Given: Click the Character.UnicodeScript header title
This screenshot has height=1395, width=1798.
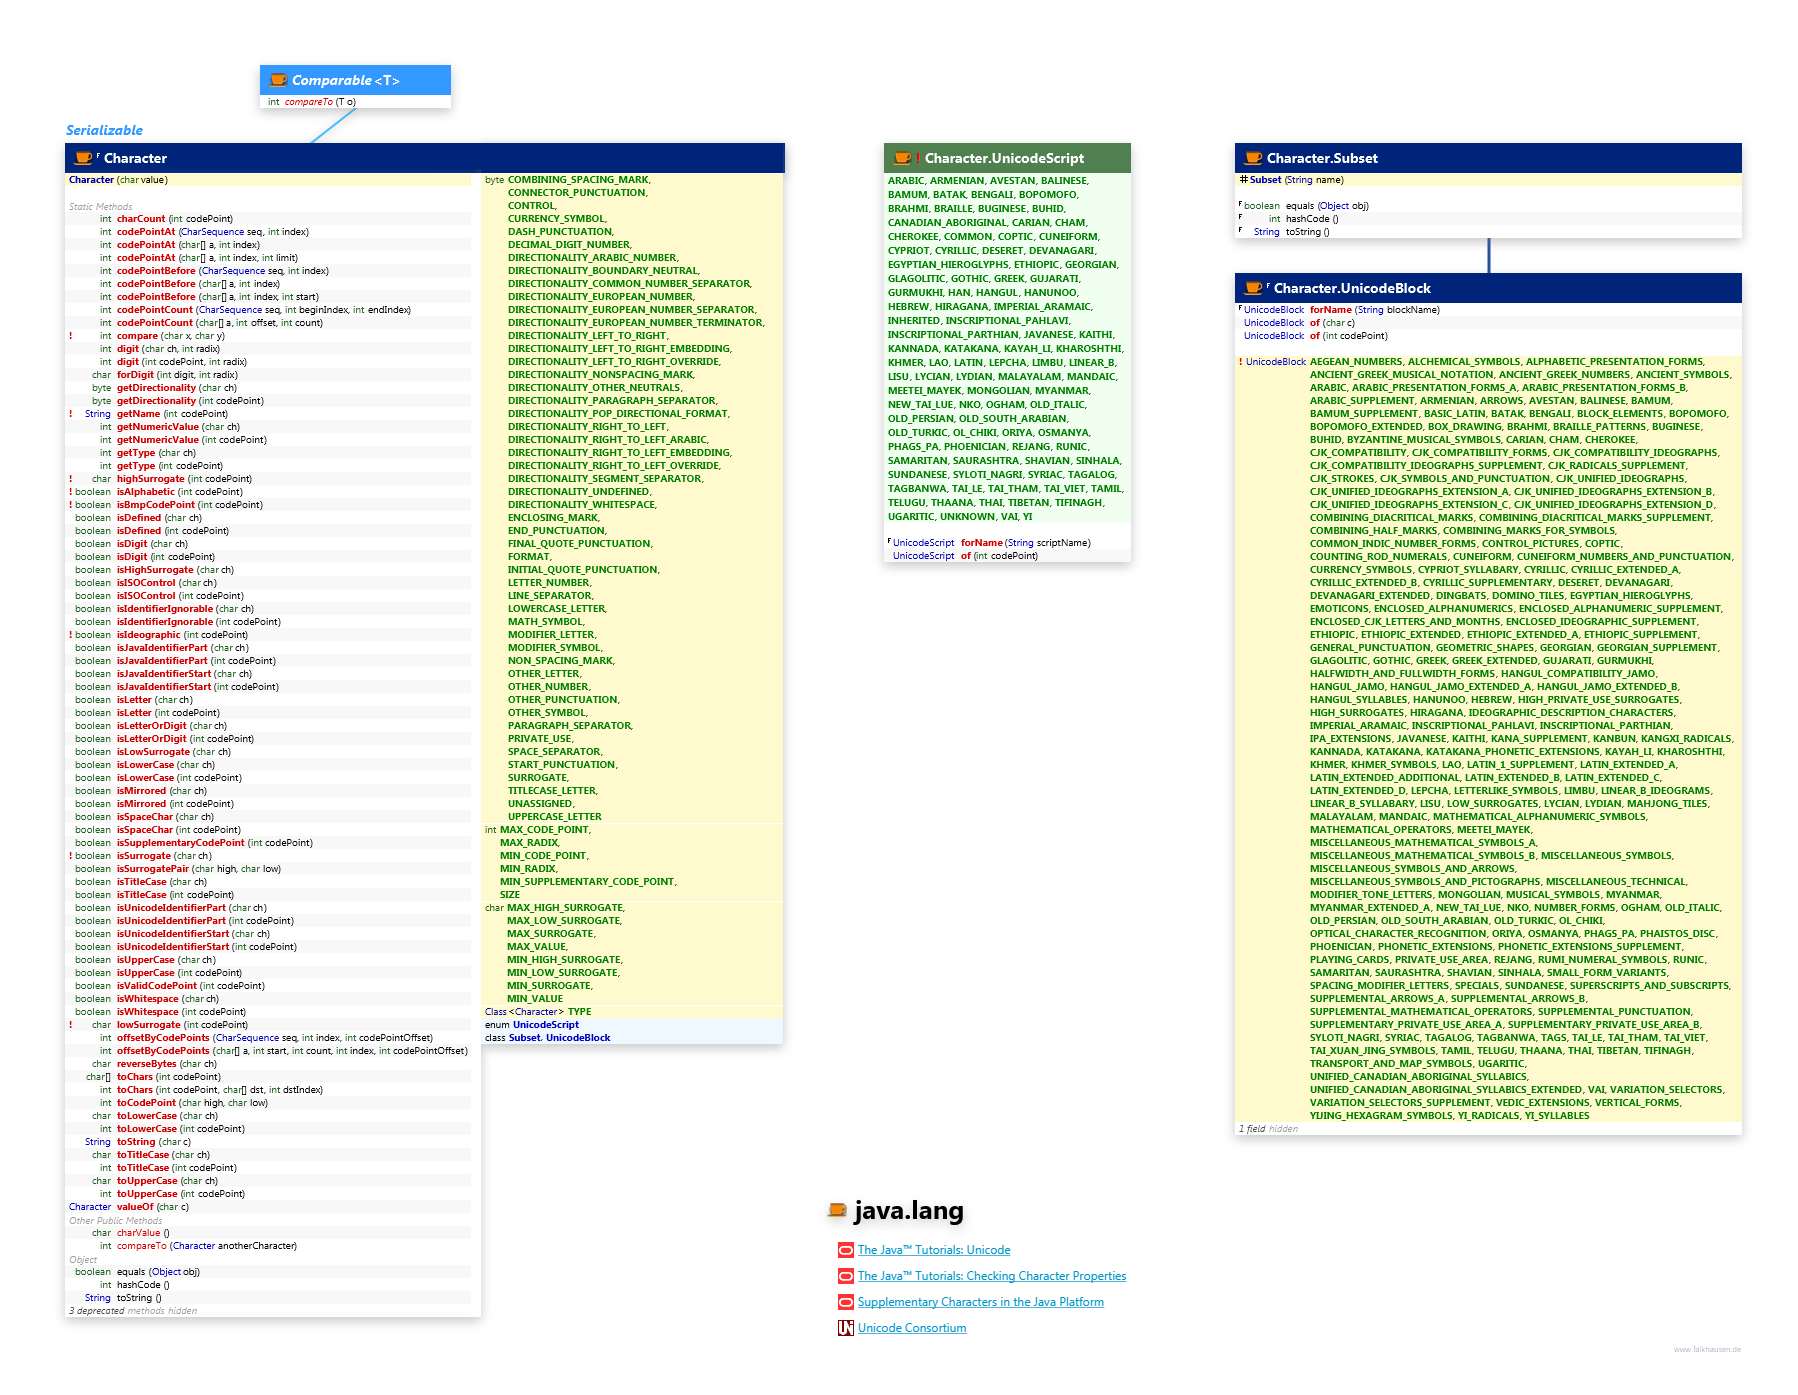Looking at the screenshot, I should 1004,158.
